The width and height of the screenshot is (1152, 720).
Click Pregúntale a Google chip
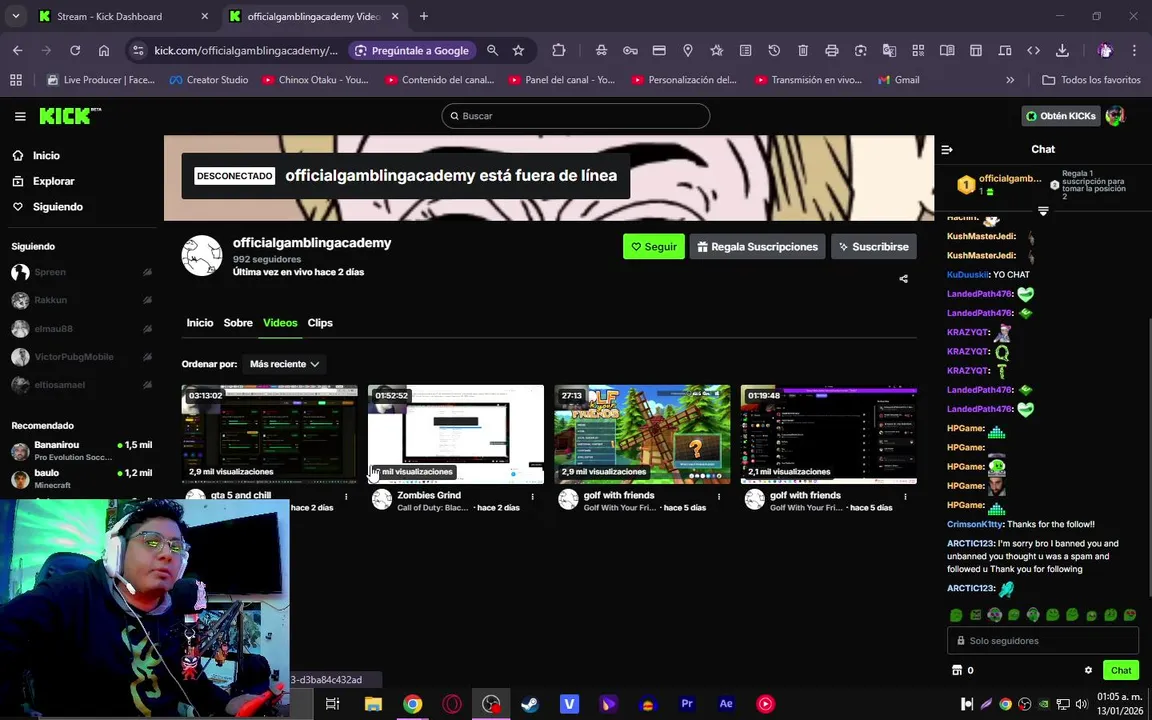(412, 51)
